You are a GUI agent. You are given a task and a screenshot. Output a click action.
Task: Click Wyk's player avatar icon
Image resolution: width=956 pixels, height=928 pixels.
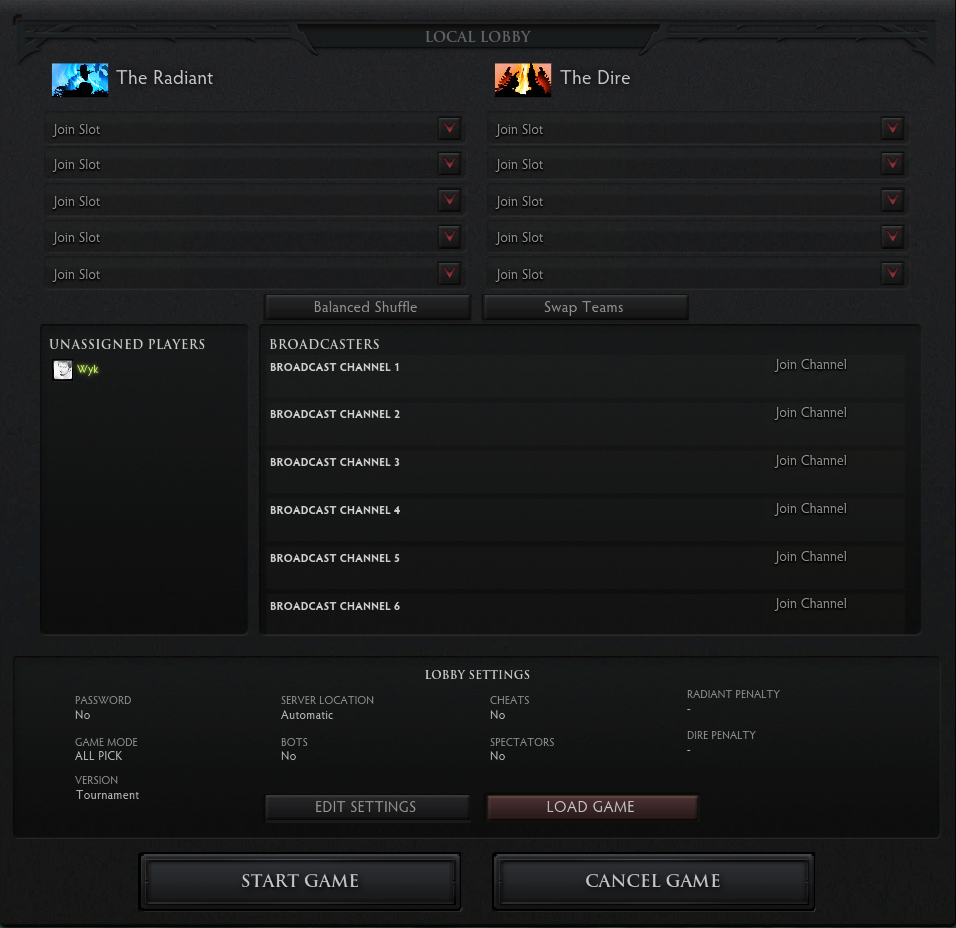tap(63, 370)
